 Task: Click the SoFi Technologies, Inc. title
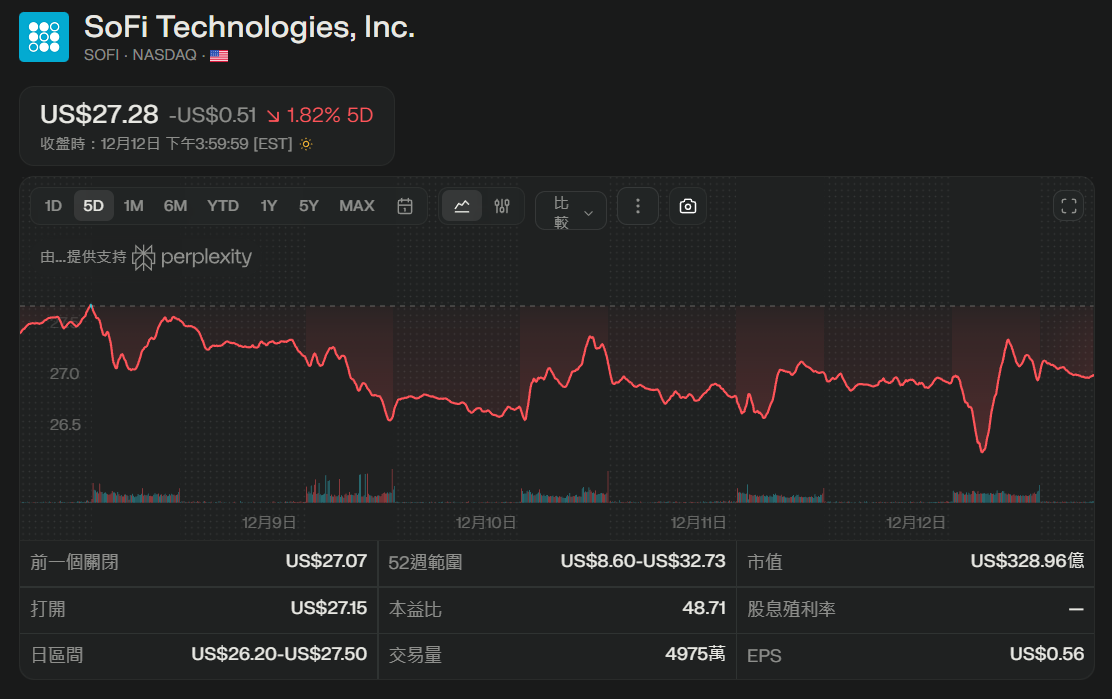[x=249, y=28]
